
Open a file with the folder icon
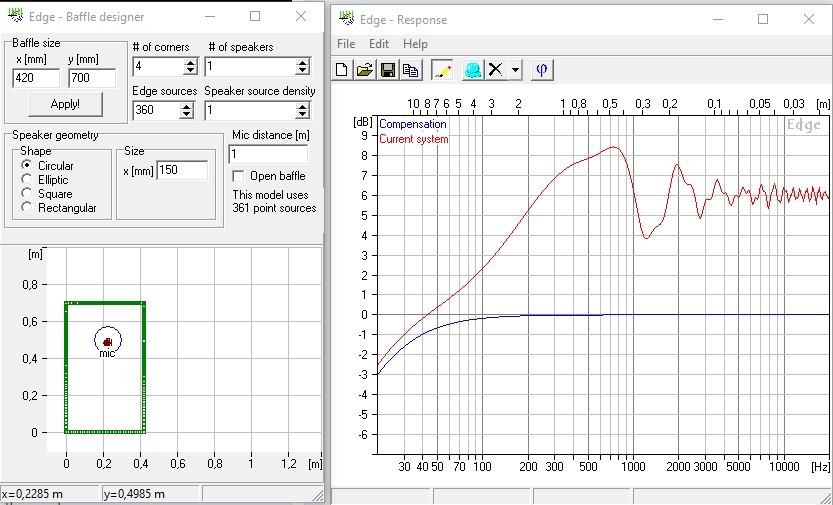[365, 70]
